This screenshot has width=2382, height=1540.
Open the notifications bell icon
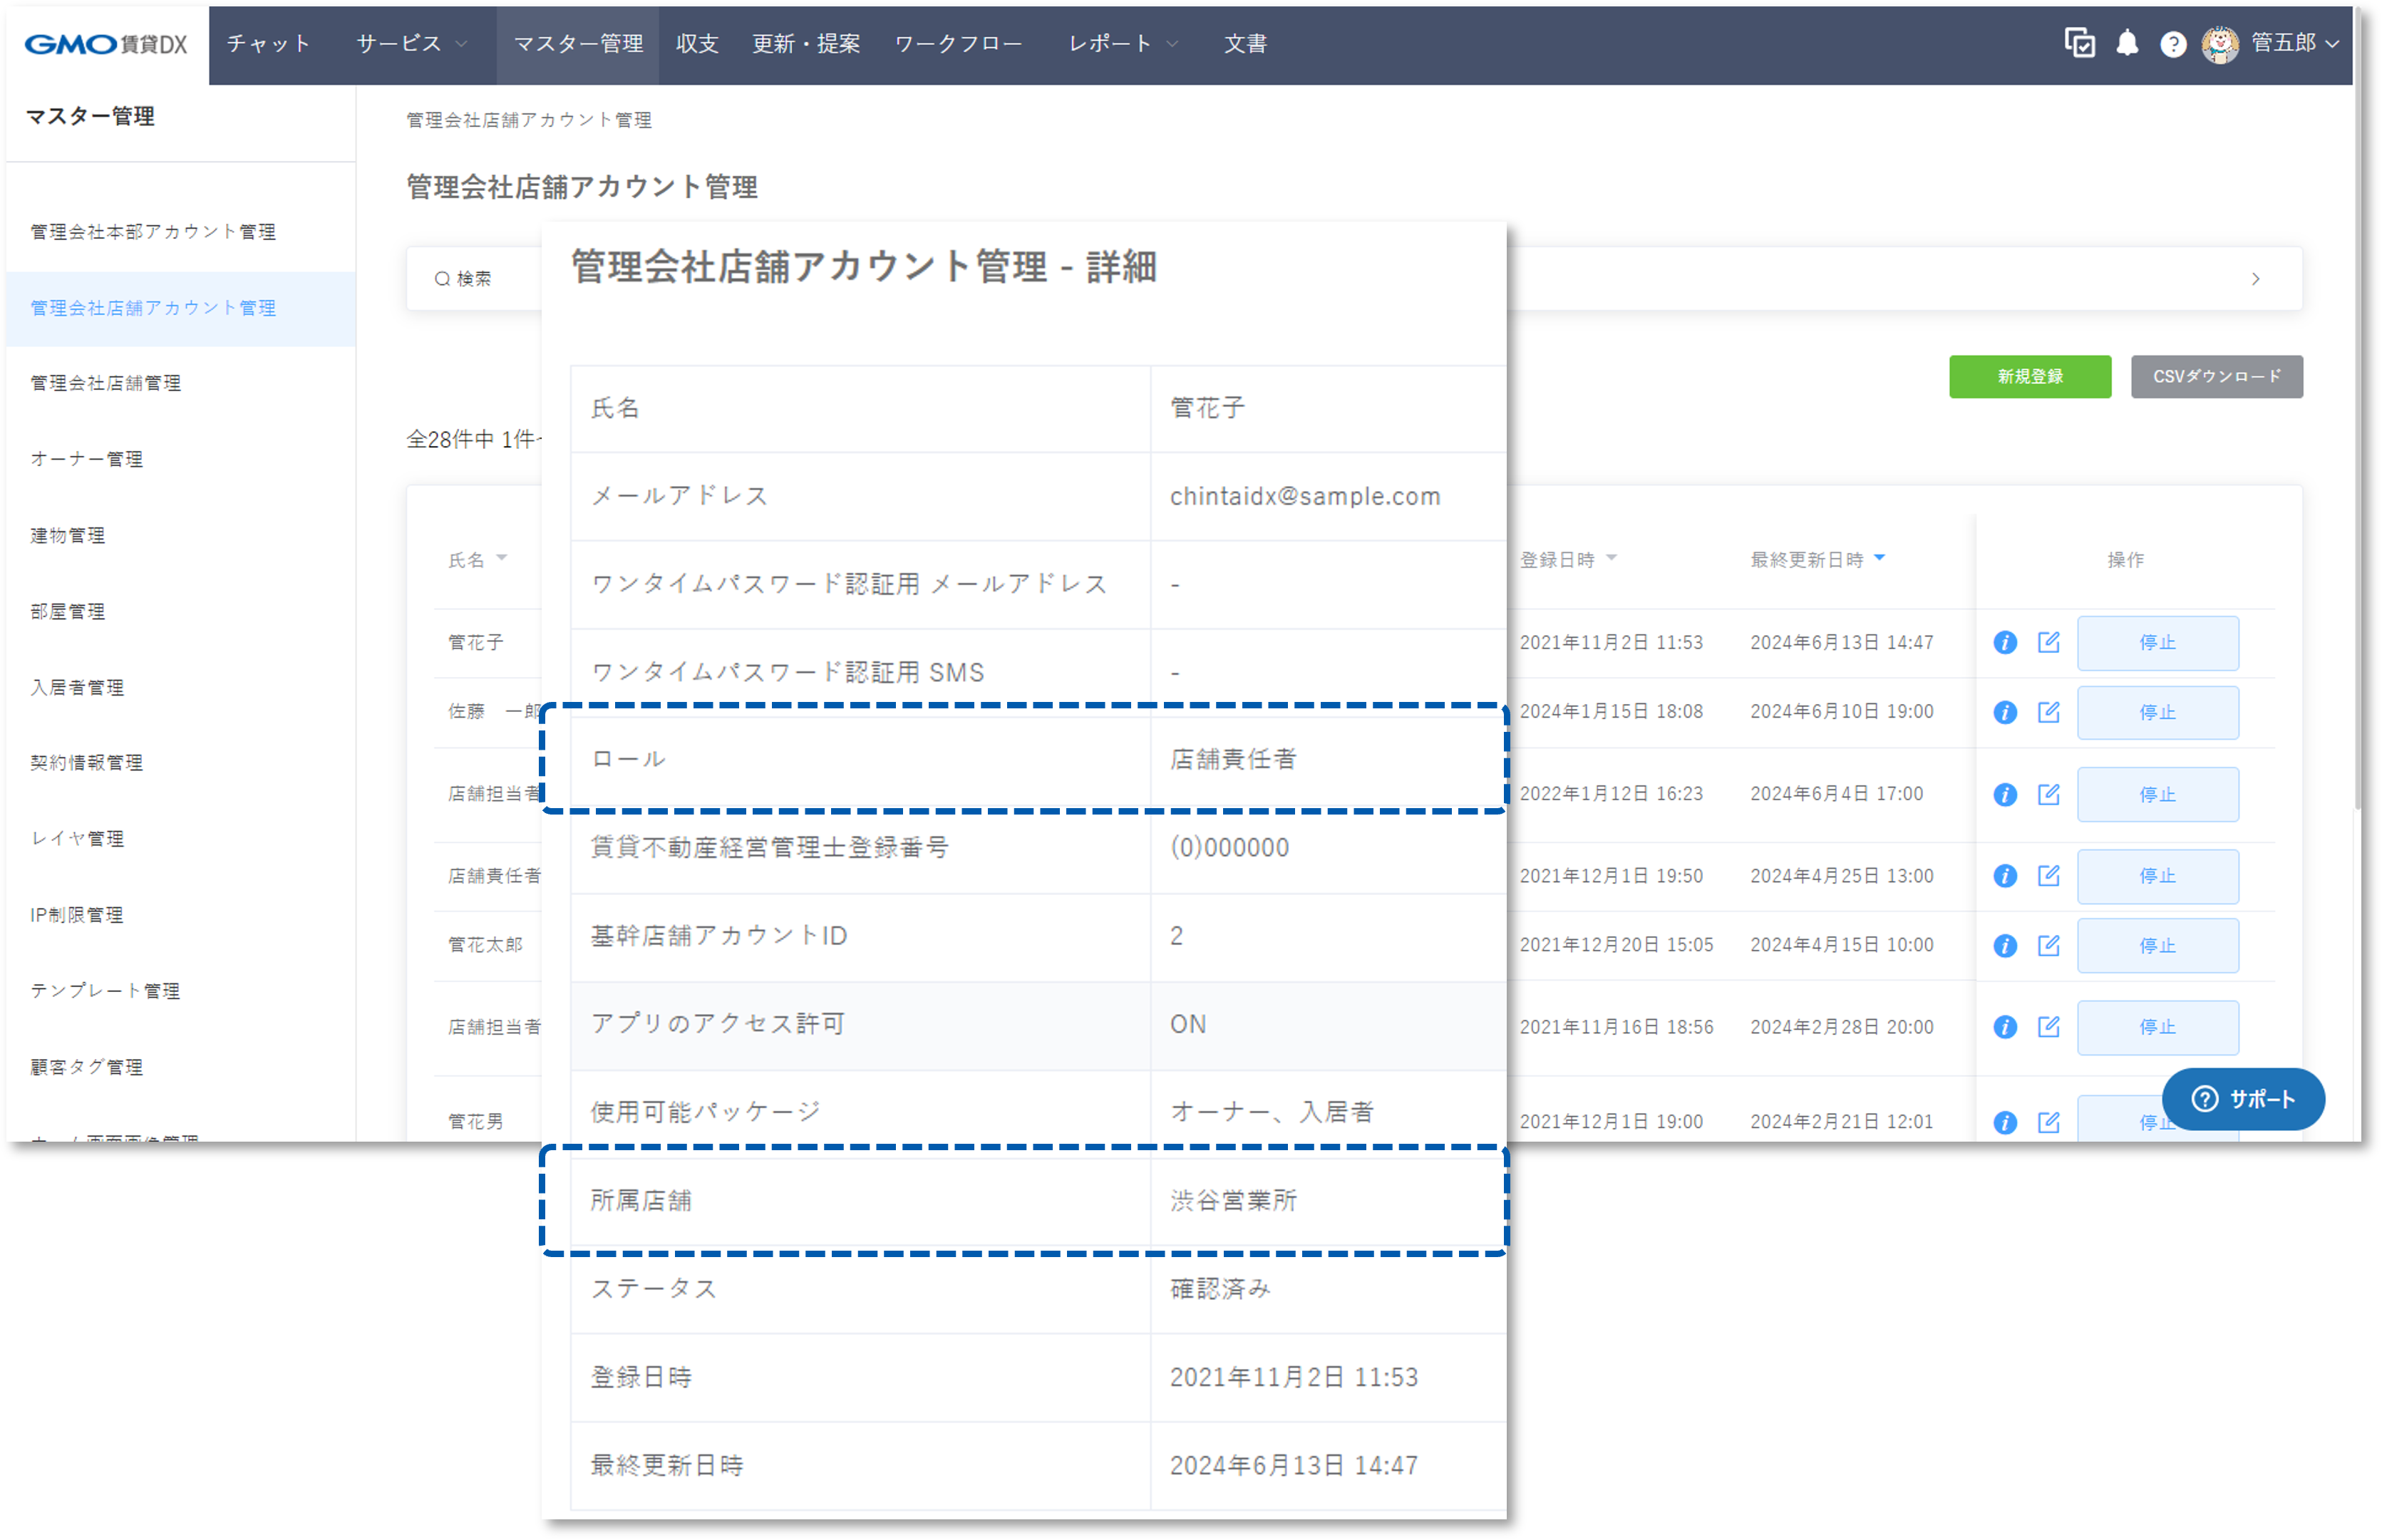2128,43
